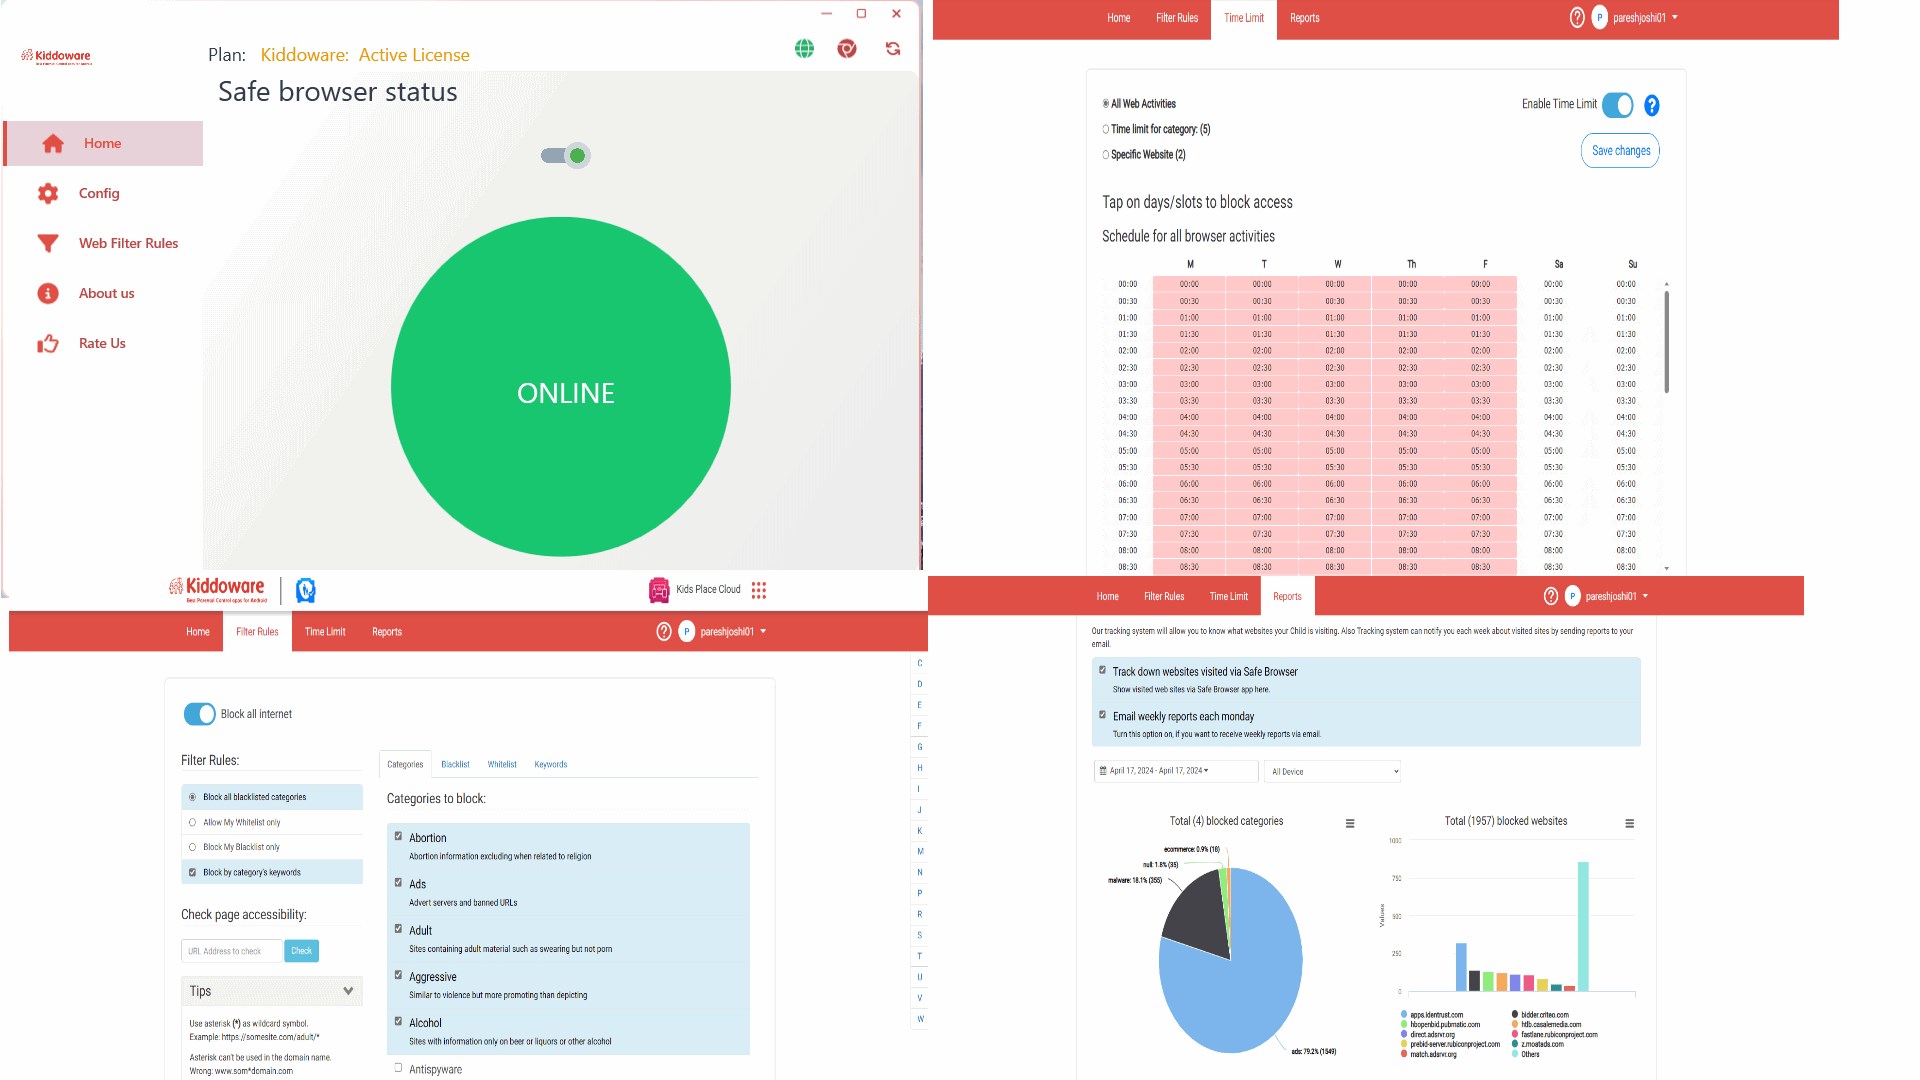
Task: Click the user avatar in Filter Rules navbar
Action: [687, 632]
